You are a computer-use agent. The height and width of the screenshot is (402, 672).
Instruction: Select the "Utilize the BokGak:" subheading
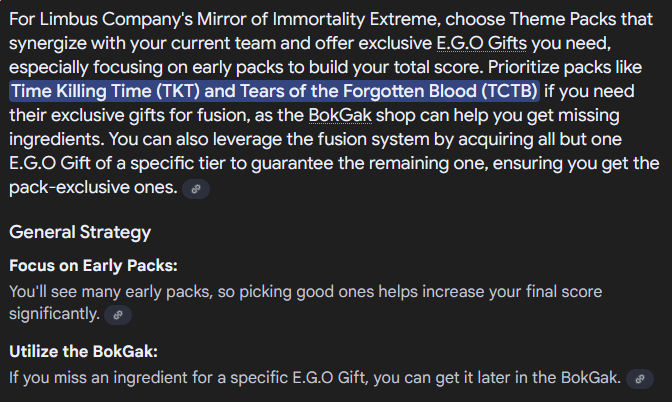tap(84, 351)
